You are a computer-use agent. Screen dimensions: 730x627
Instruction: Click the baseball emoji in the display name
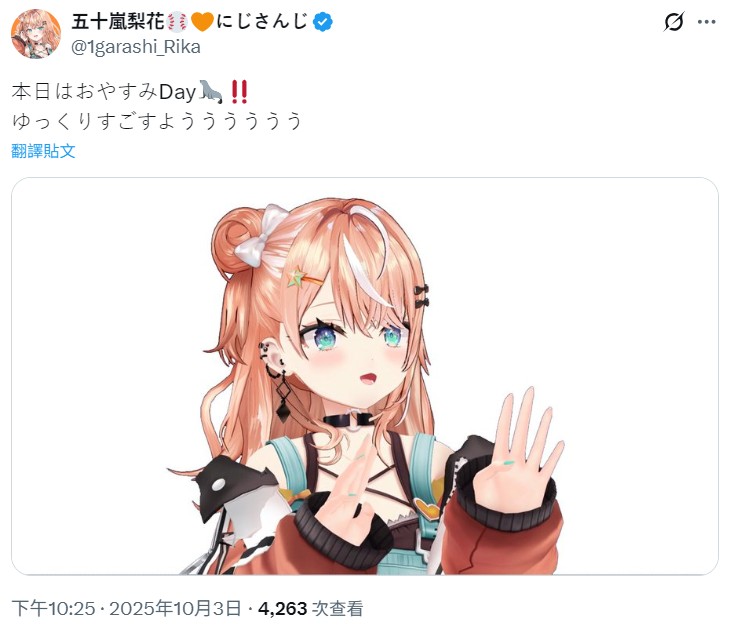(x=177, y=21)
